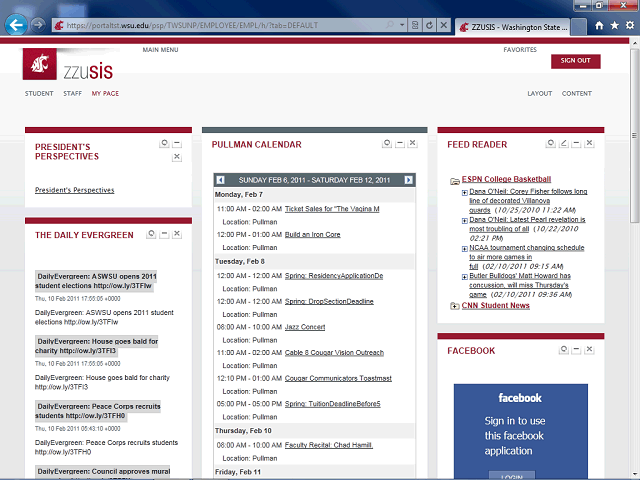Minimize the Pullman Calendar pagelet

point(398,144)
